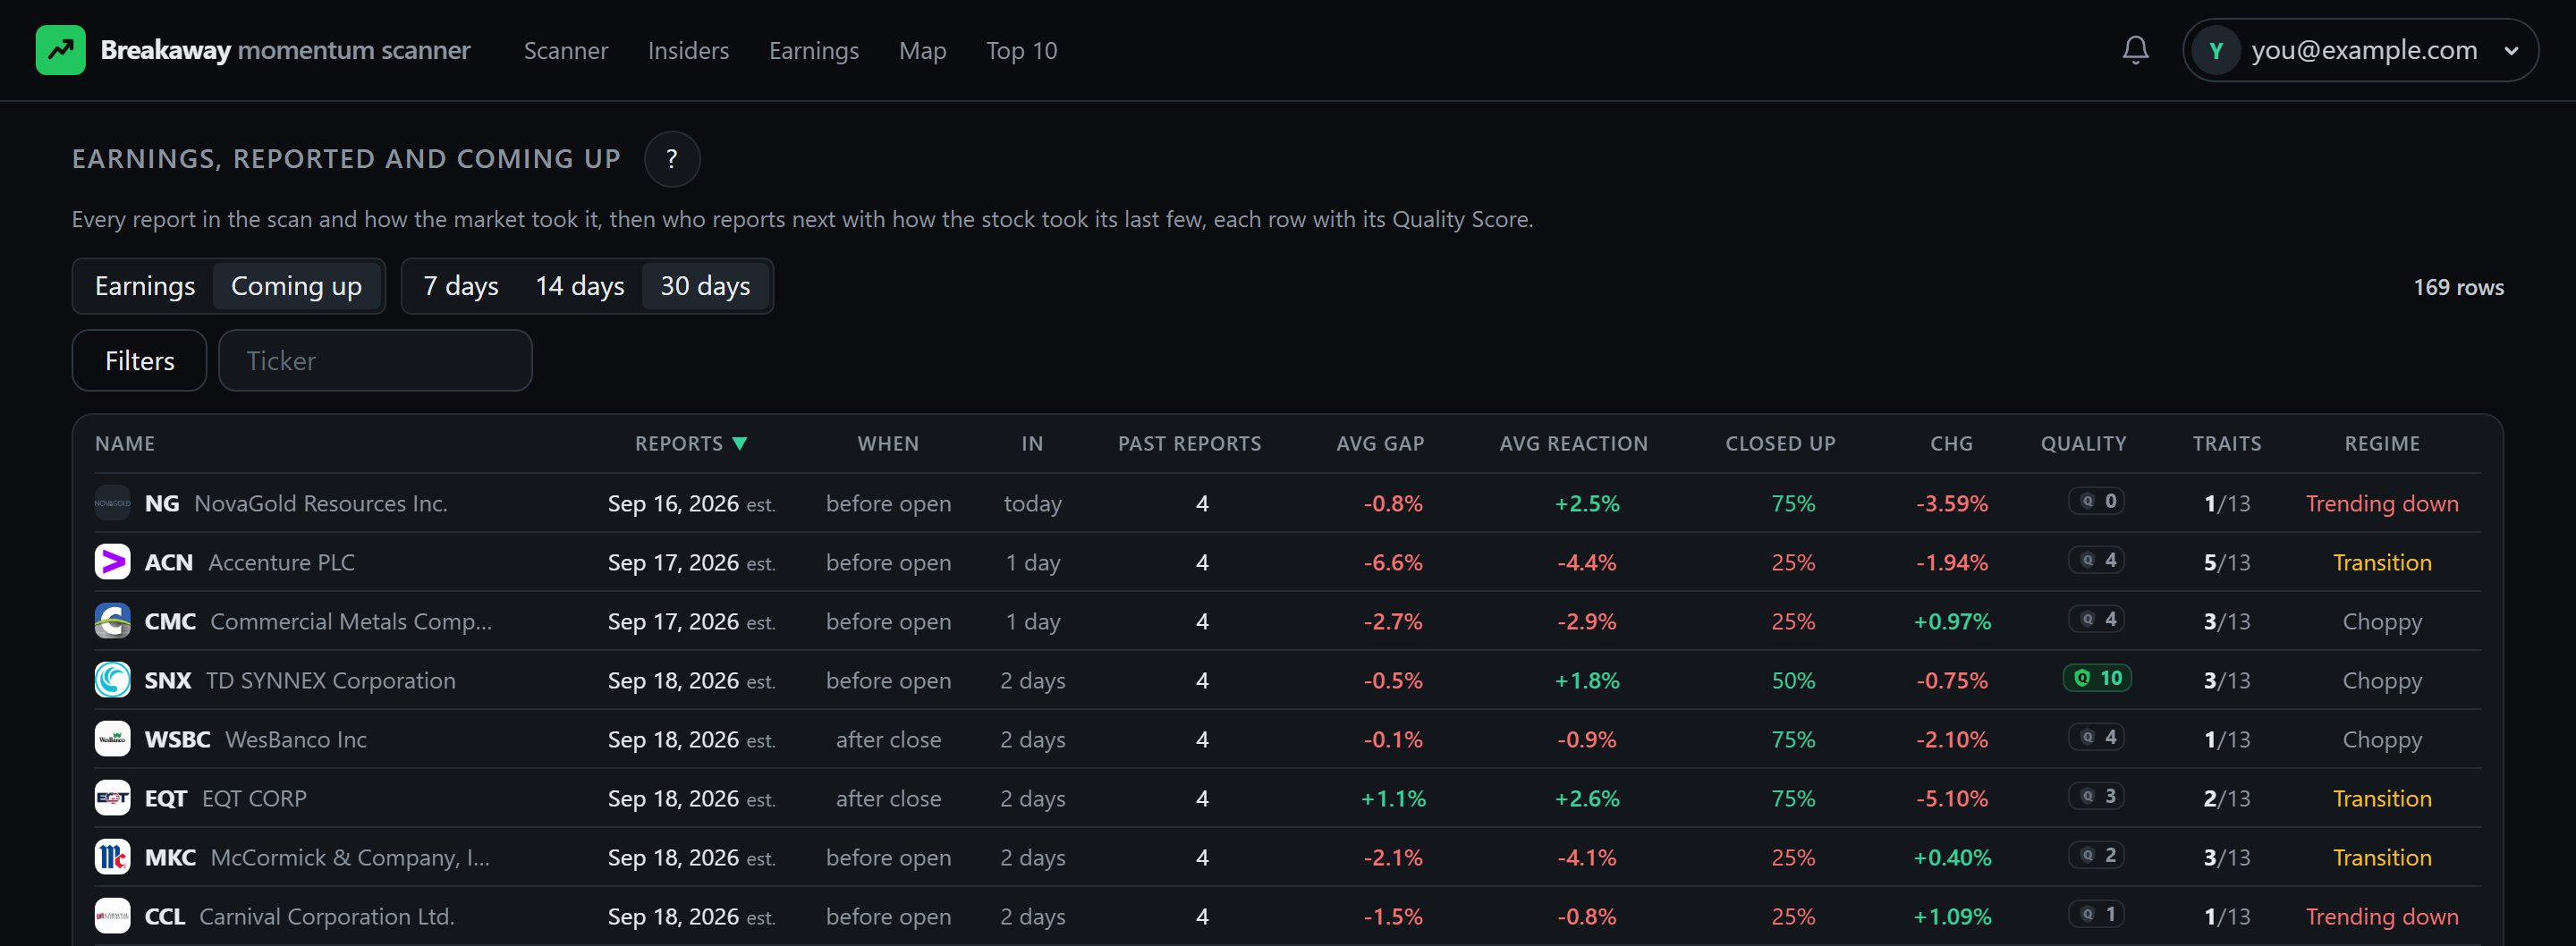Click the CMC quality score 4 badge
This screenshot has width=2576, height=946.
click(x=2096, y=619)
